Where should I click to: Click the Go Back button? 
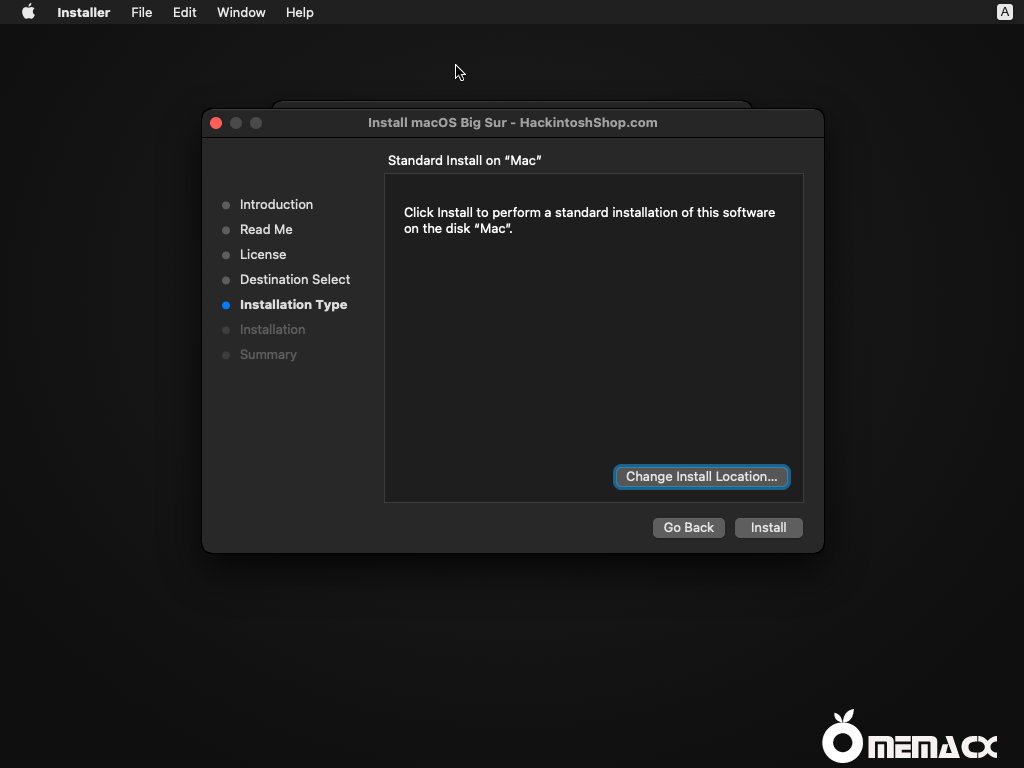(688, 527)
